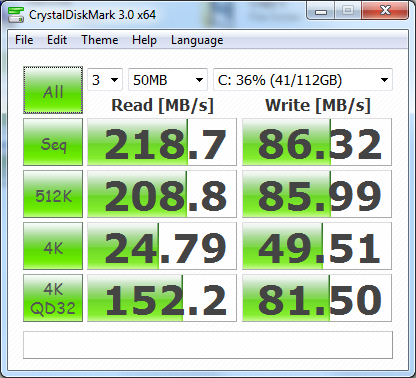Open the Edit menu
Viewport: 416px width, 378px height.
[x=57, y=40]
